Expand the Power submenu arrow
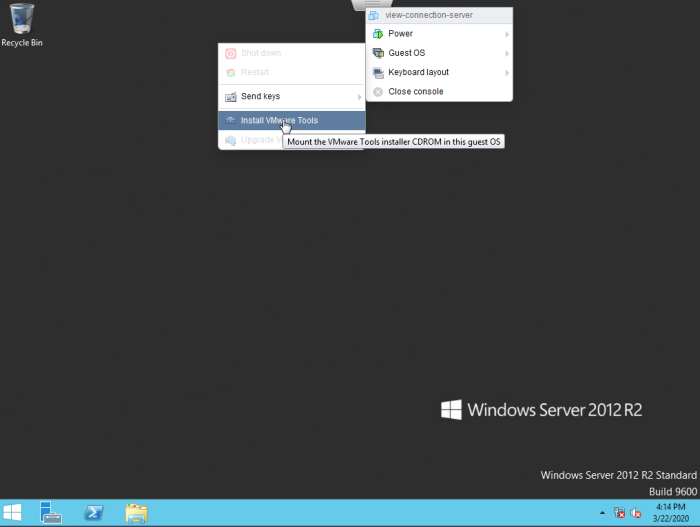700x527 pixels. pos(507,34)
